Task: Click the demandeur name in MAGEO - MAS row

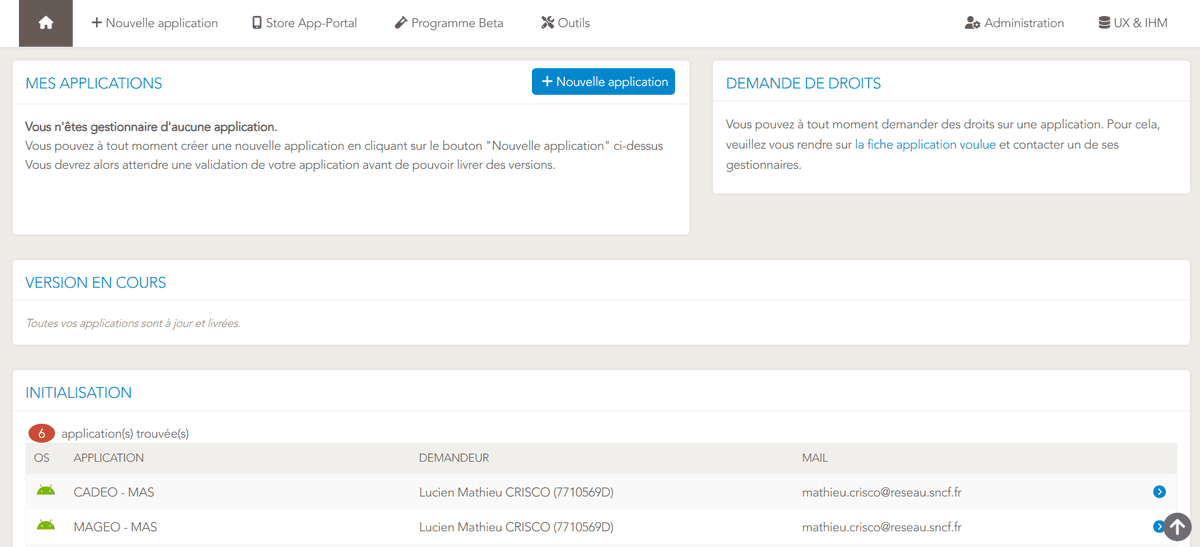Action: [516, 526]
